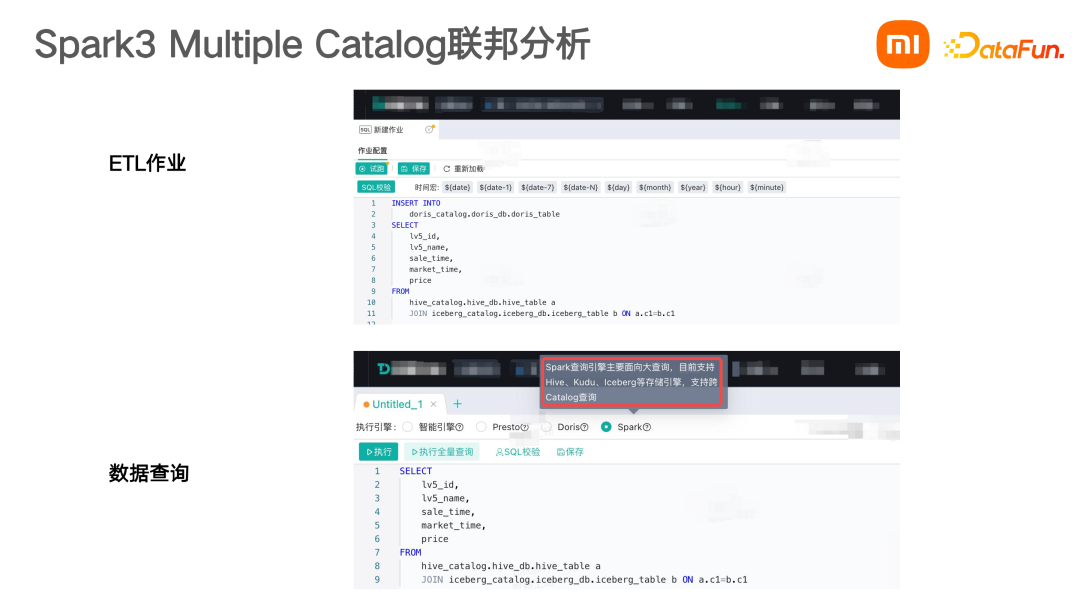
Task: Close the Untitled_1 tab
Action: 433,404
